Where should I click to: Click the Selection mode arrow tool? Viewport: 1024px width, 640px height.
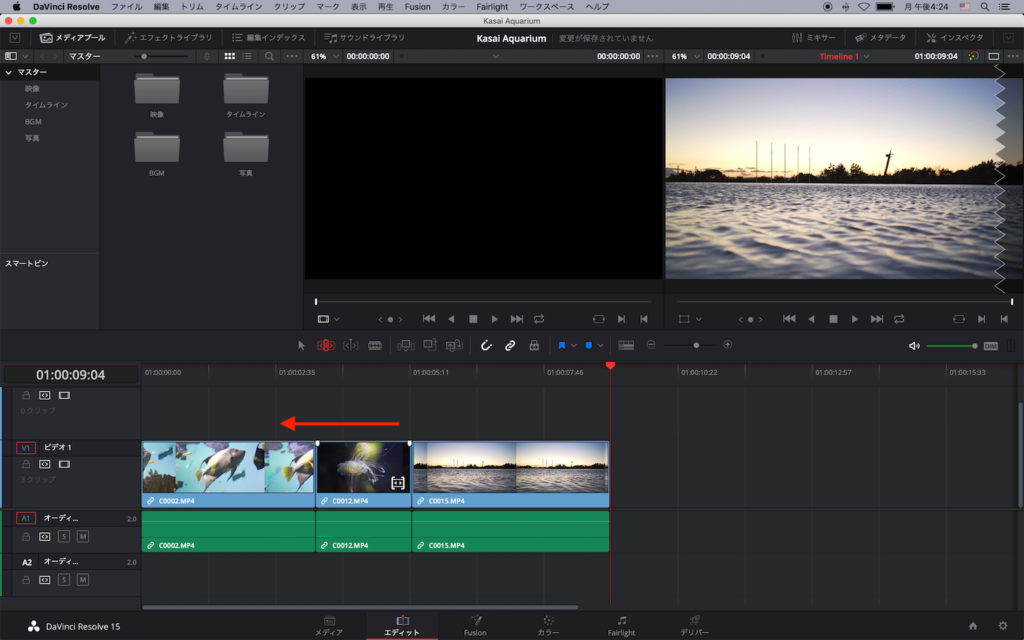(302, 345)
